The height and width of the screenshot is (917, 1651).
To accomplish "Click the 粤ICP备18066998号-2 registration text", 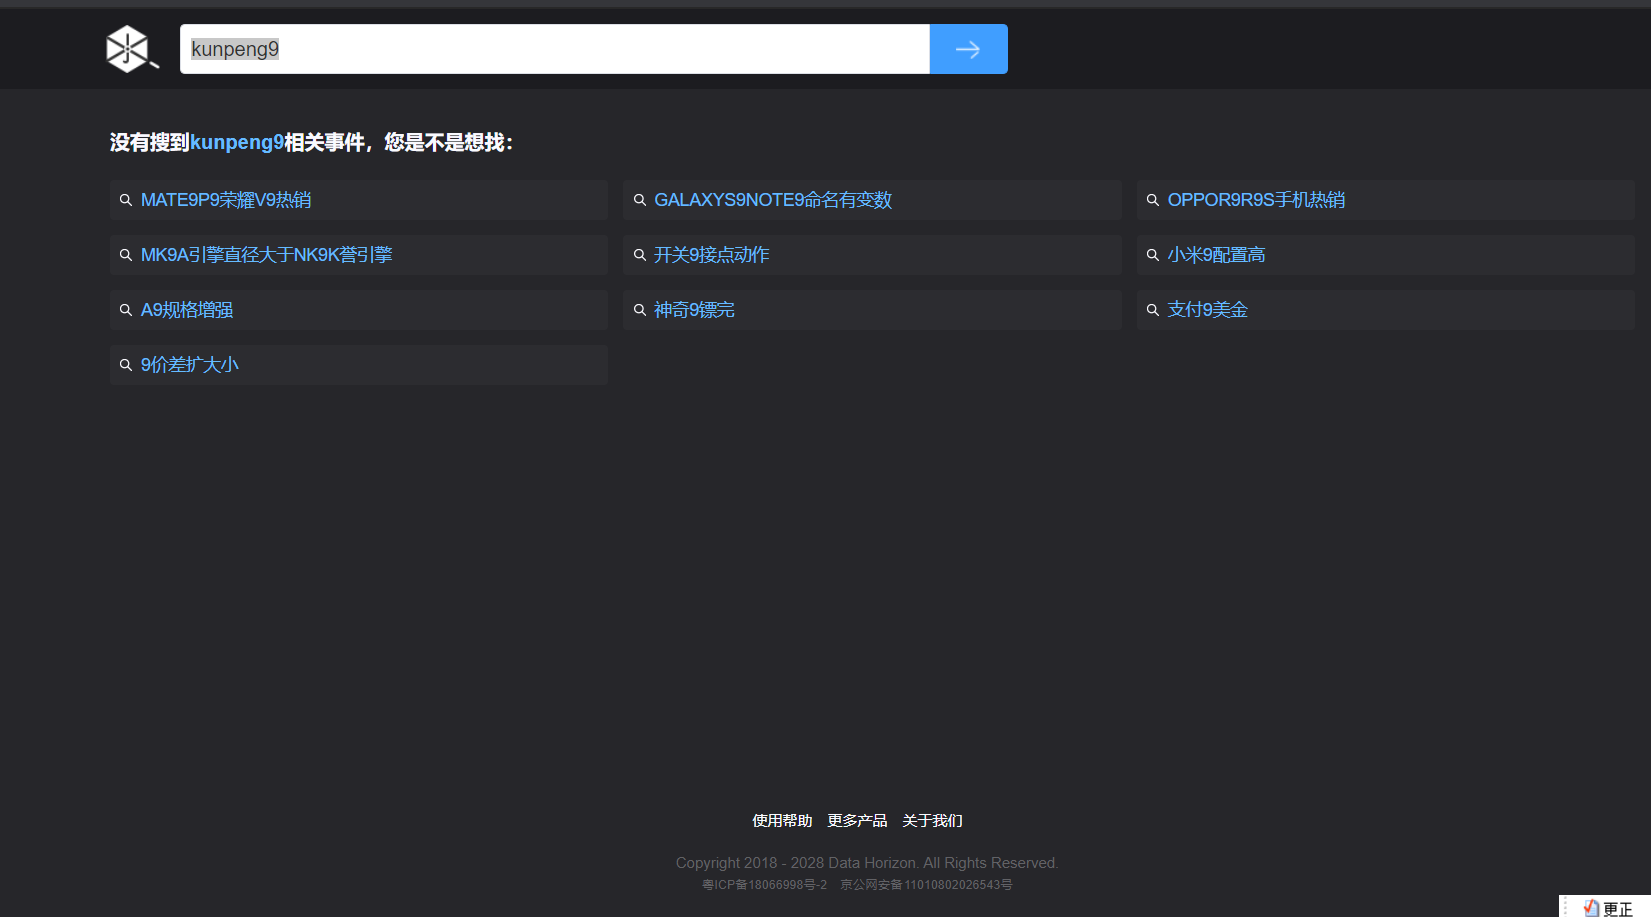I will pos(764,885).
